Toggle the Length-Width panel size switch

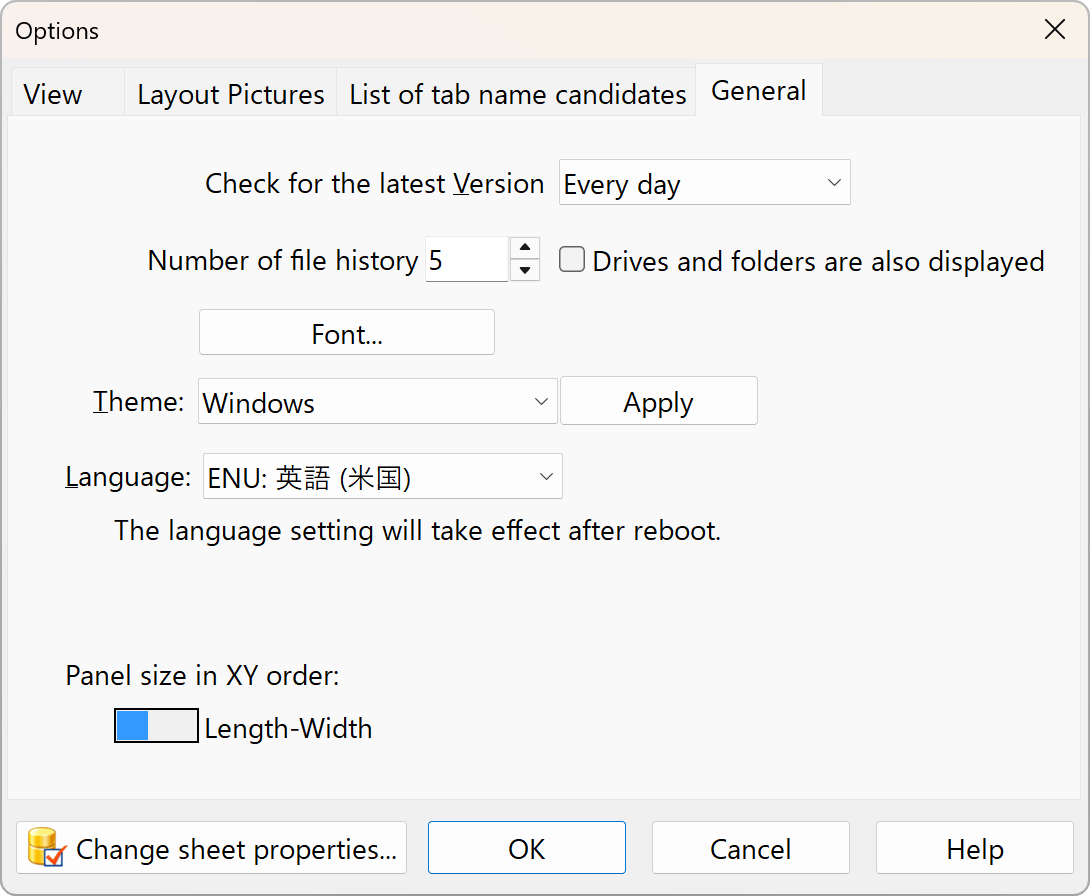tap(156, 727)
